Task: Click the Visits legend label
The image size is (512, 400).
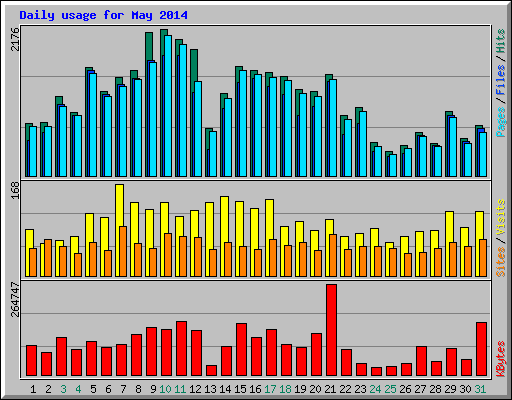Action: 501,217
